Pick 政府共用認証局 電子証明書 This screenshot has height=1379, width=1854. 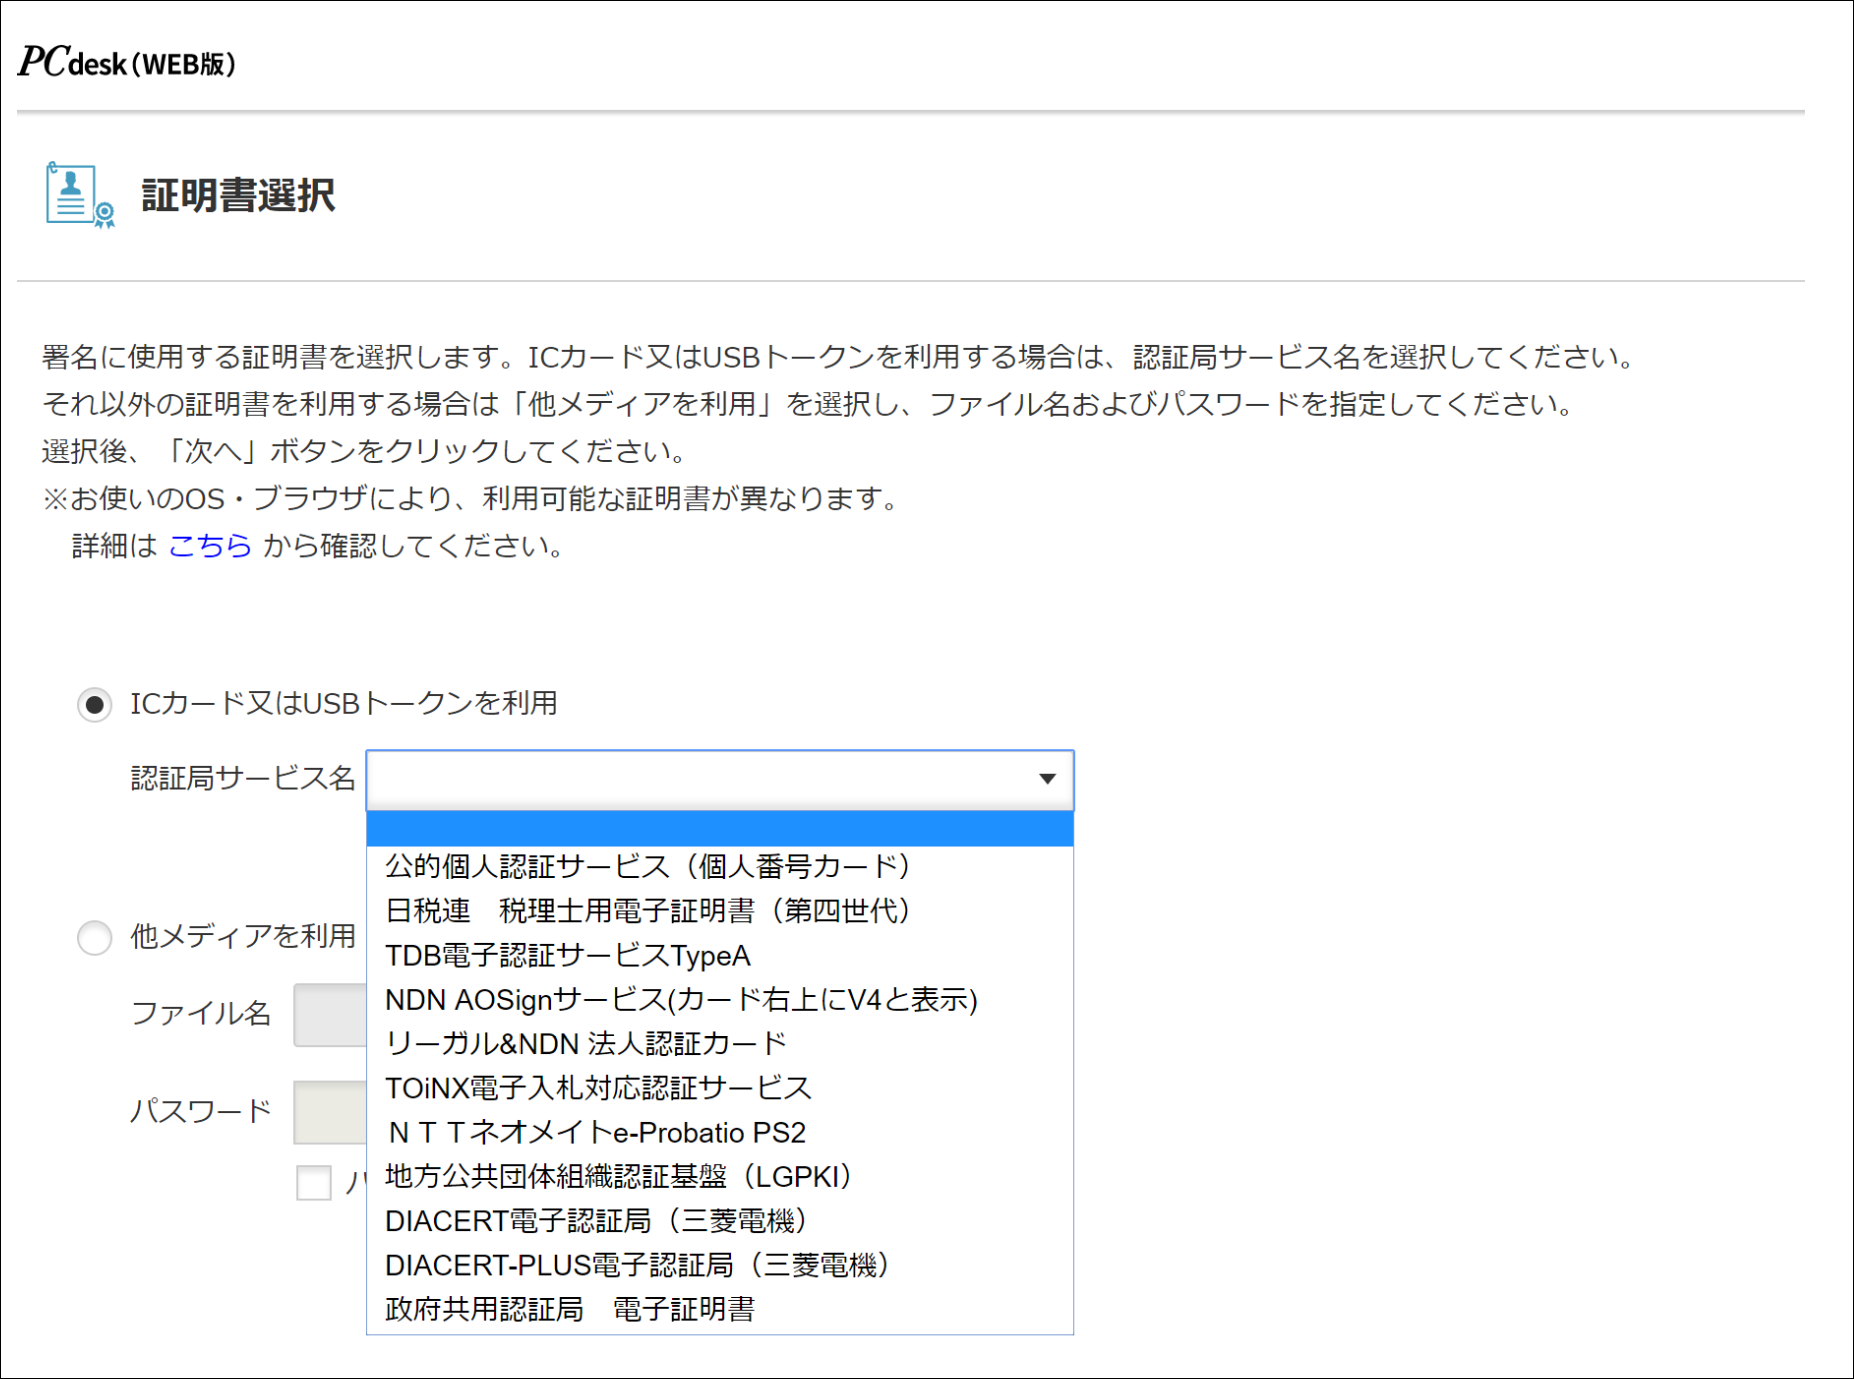720,1310
